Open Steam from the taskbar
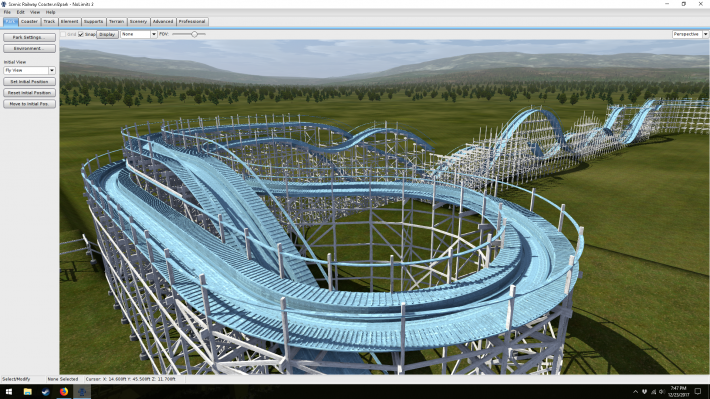 (x=46, y=392)
